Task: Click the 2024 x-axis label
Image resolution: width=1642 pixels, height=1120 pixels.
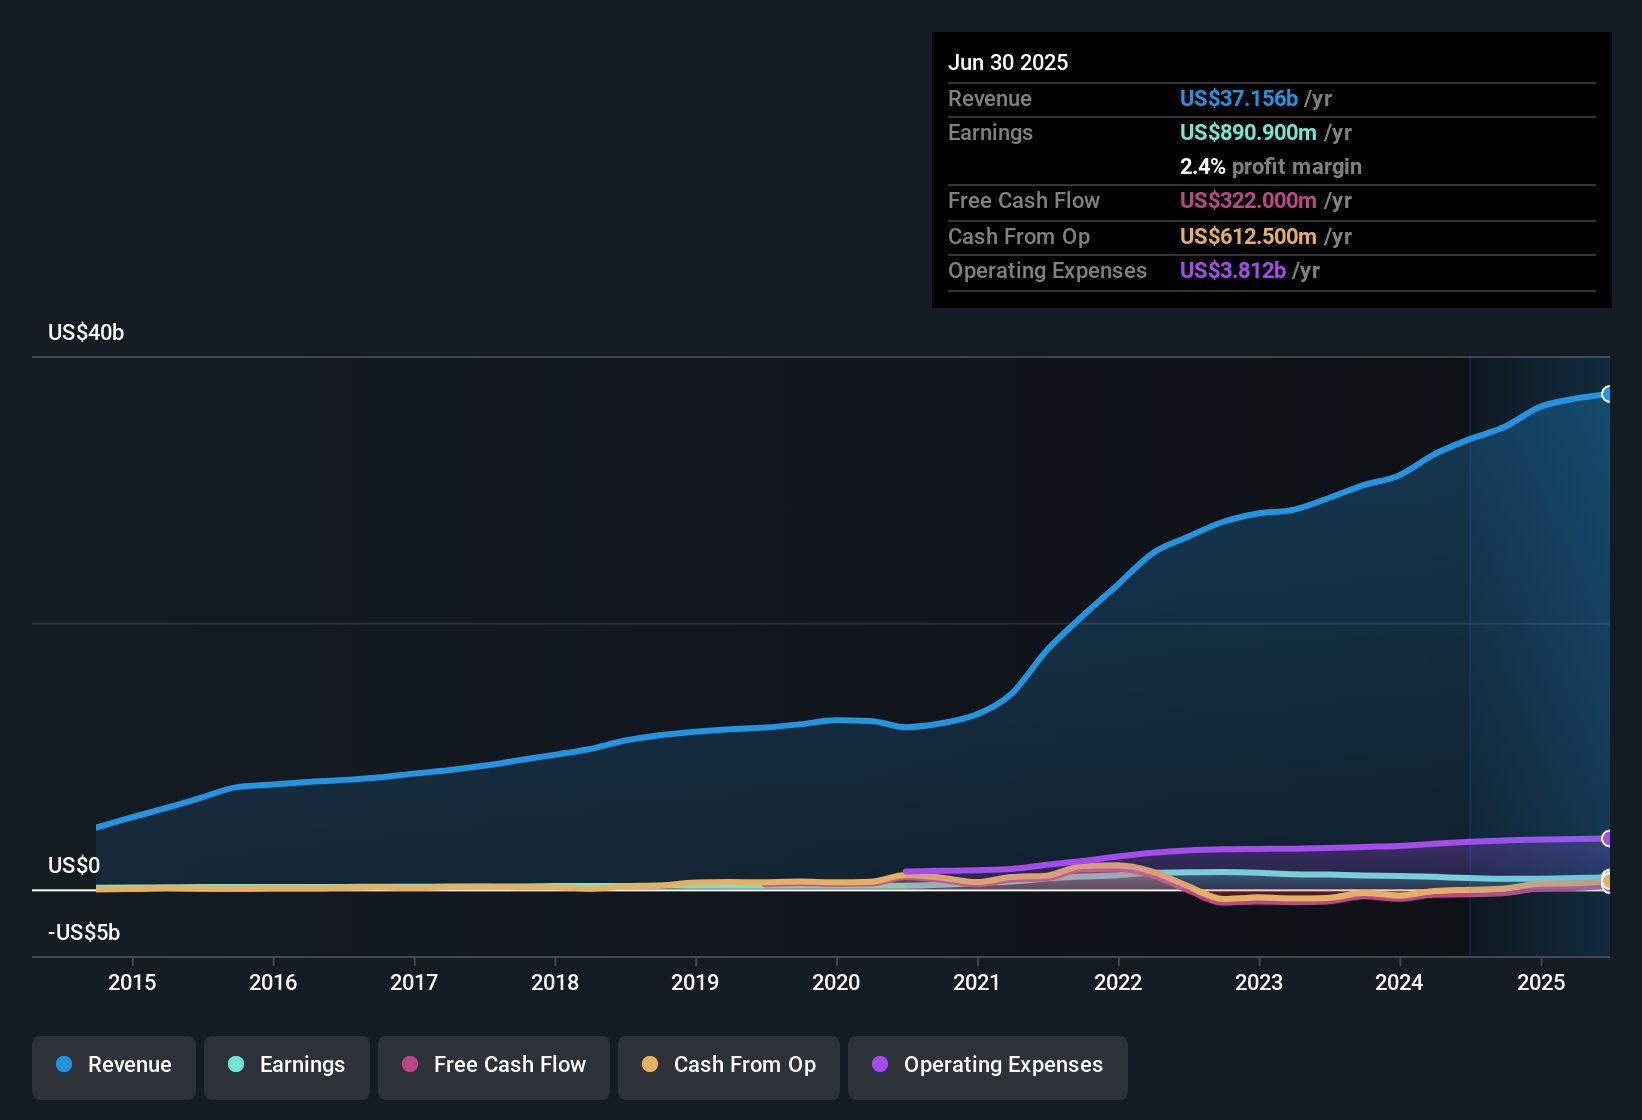Action: click(x=1399, y=982)
